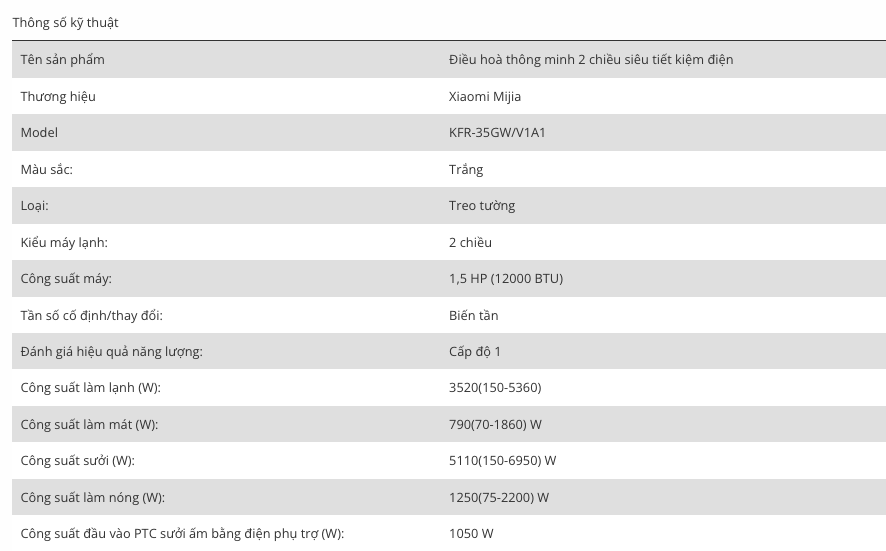Click the "Thông số kỹ thuật" heading
886x551 pixels.
tap(66, 22)
